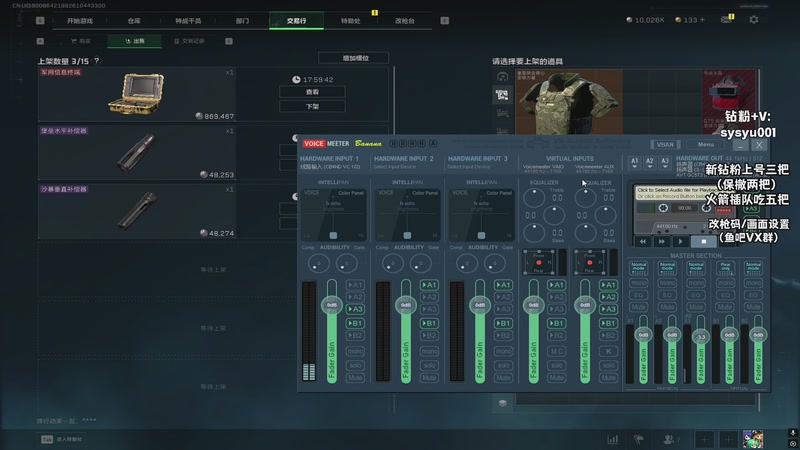
Task: Click 下架 to delist the military terminal
Action: coord(312,107)
